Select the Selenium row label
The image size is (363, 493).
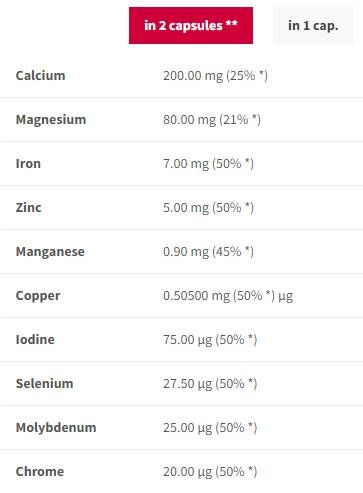pyautogui.click(x=44, y=384)
